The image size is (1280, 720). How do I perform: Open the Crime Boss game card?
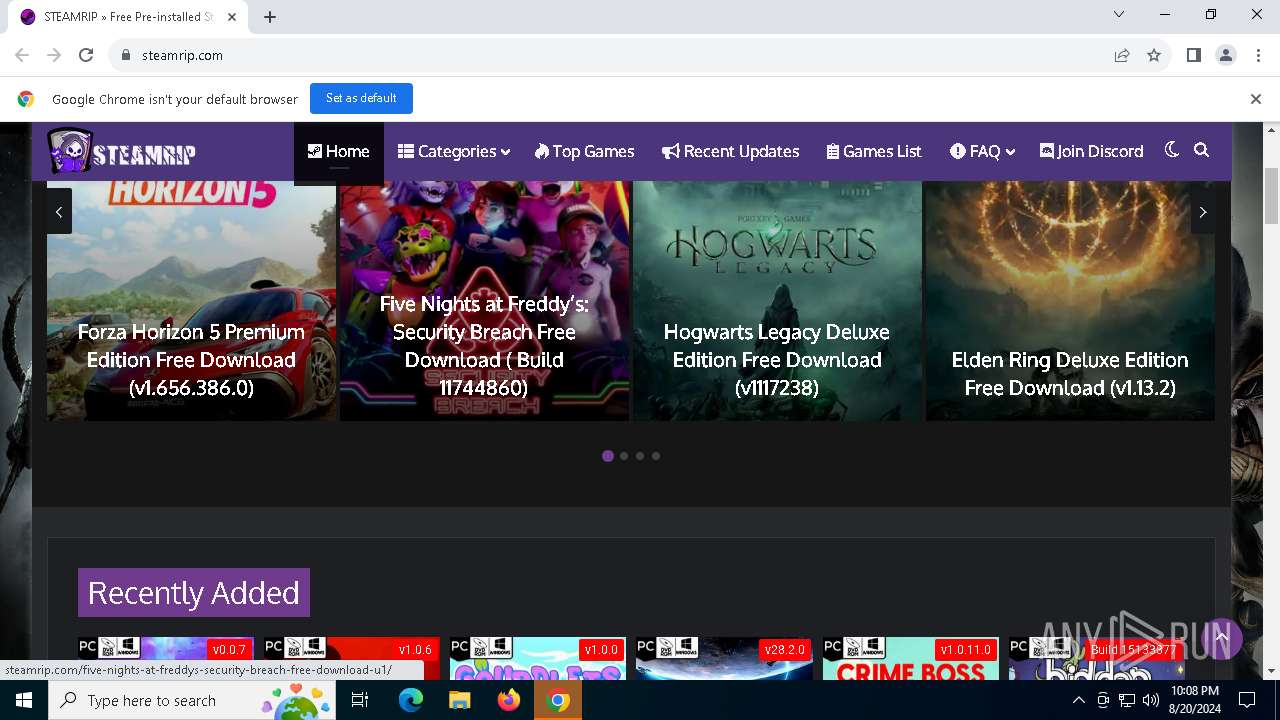910,658
